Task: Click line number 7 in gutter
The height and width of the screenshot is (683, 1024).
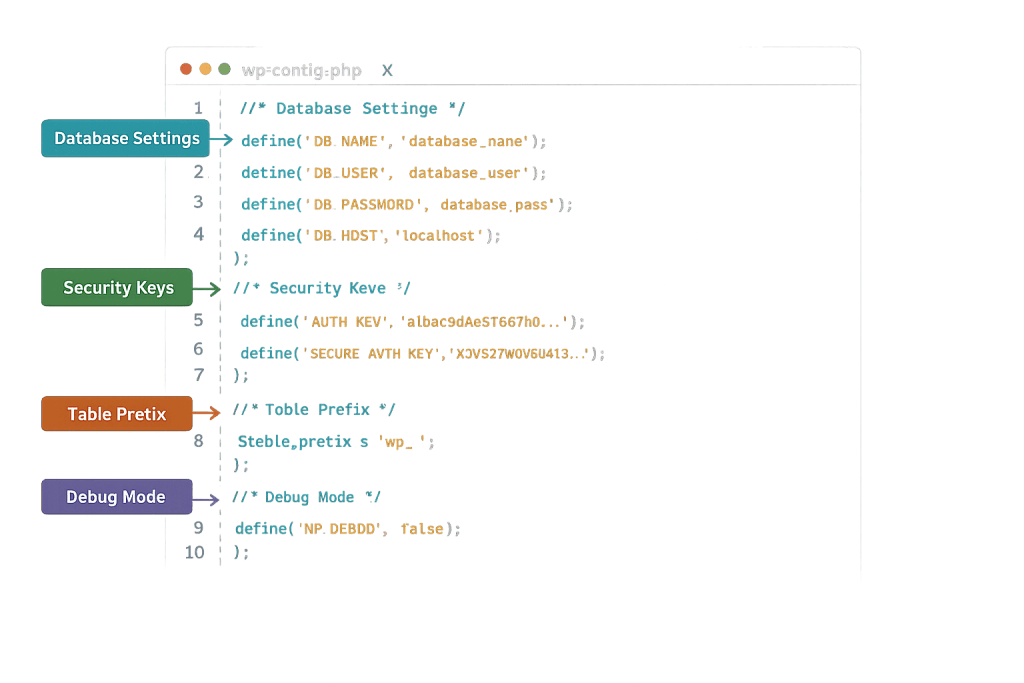Action: [199, 375]
